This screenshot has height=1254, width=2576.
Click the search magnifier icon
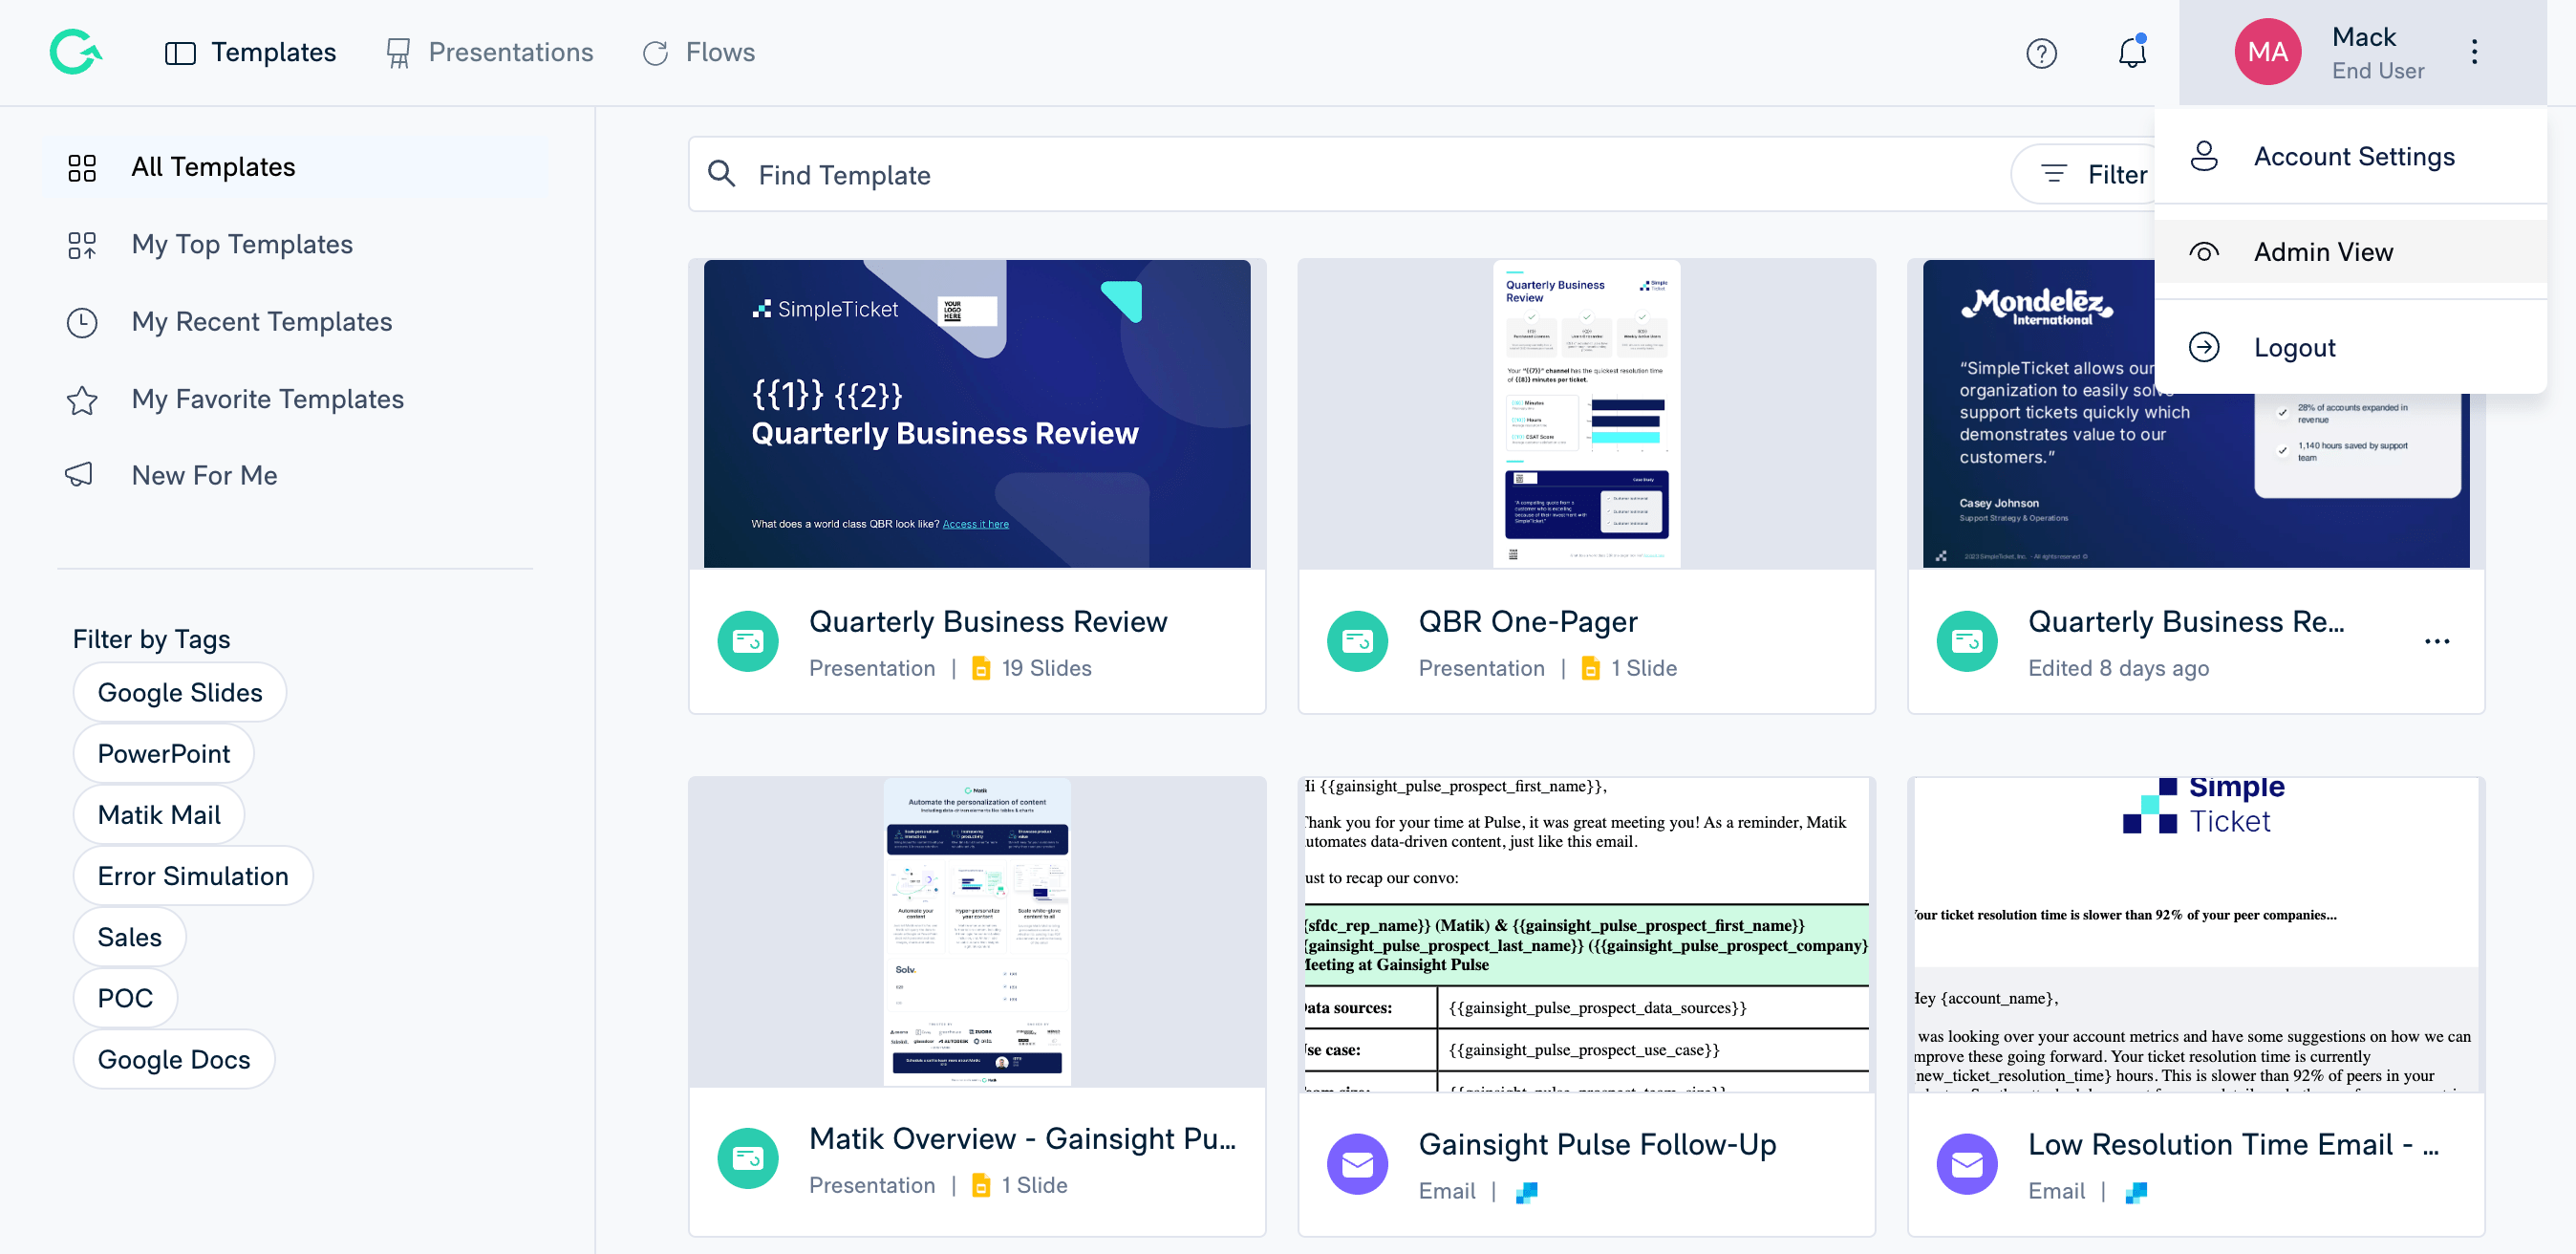pos(722,174)
